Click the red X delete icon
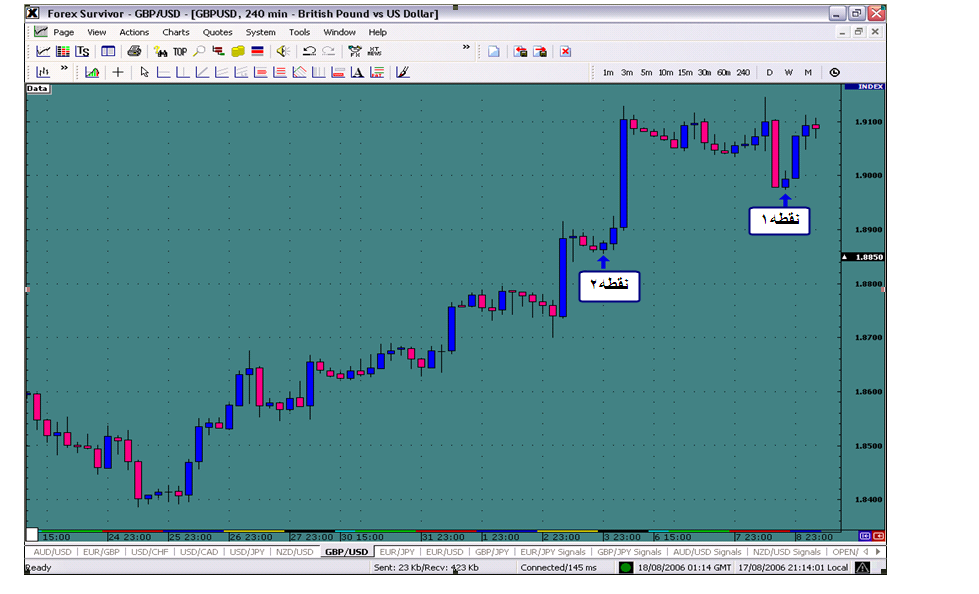 click(x=565, y=51)
